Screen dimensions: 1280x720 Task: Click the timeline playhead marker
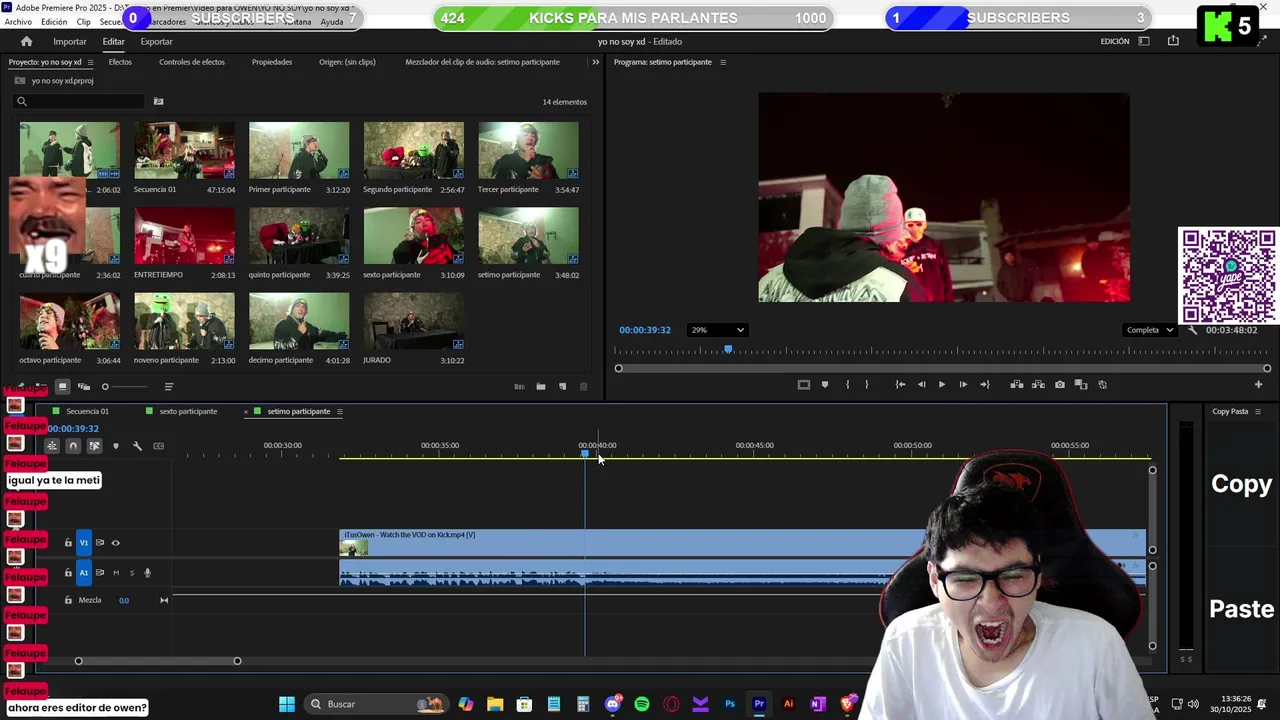[585, 455]
